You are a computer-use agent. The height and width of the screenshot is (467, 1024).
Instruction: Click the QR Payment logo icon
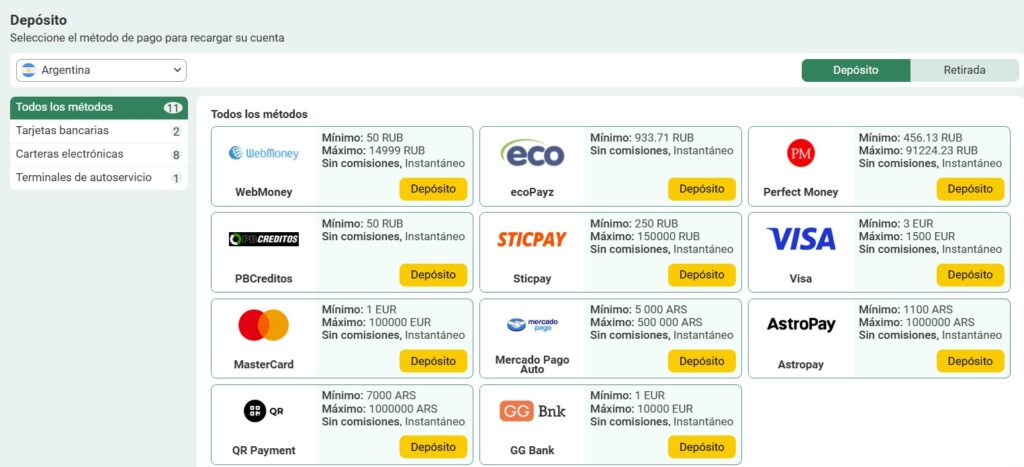click(x=264, y=411)
